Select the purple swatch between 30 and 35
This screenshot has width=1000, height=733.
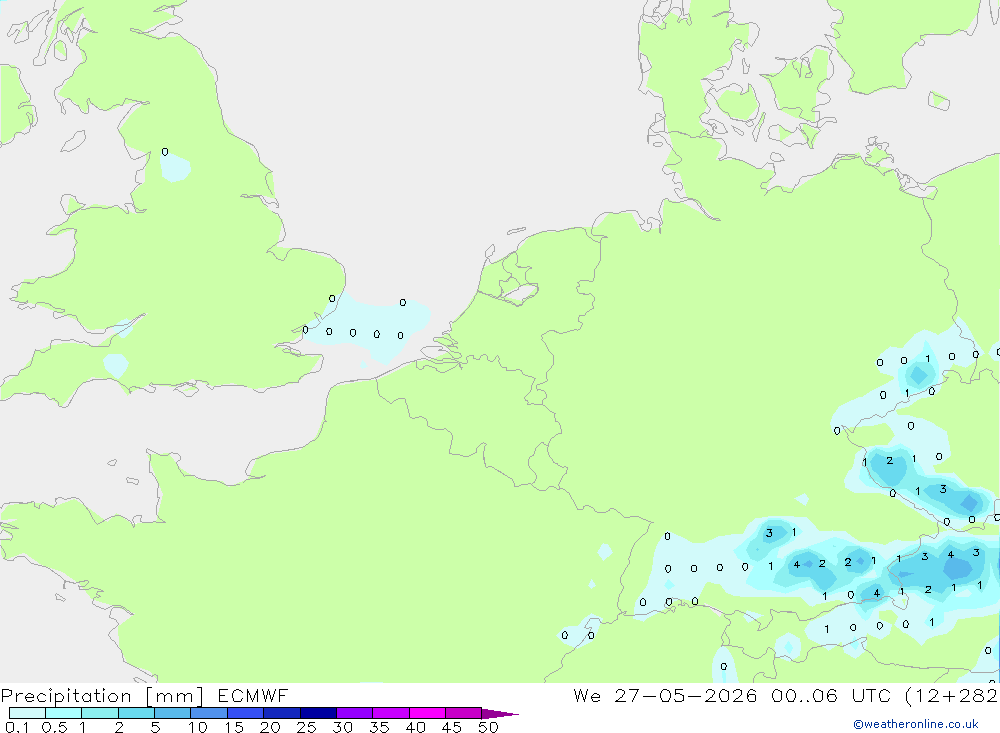(x=355, y=713)
